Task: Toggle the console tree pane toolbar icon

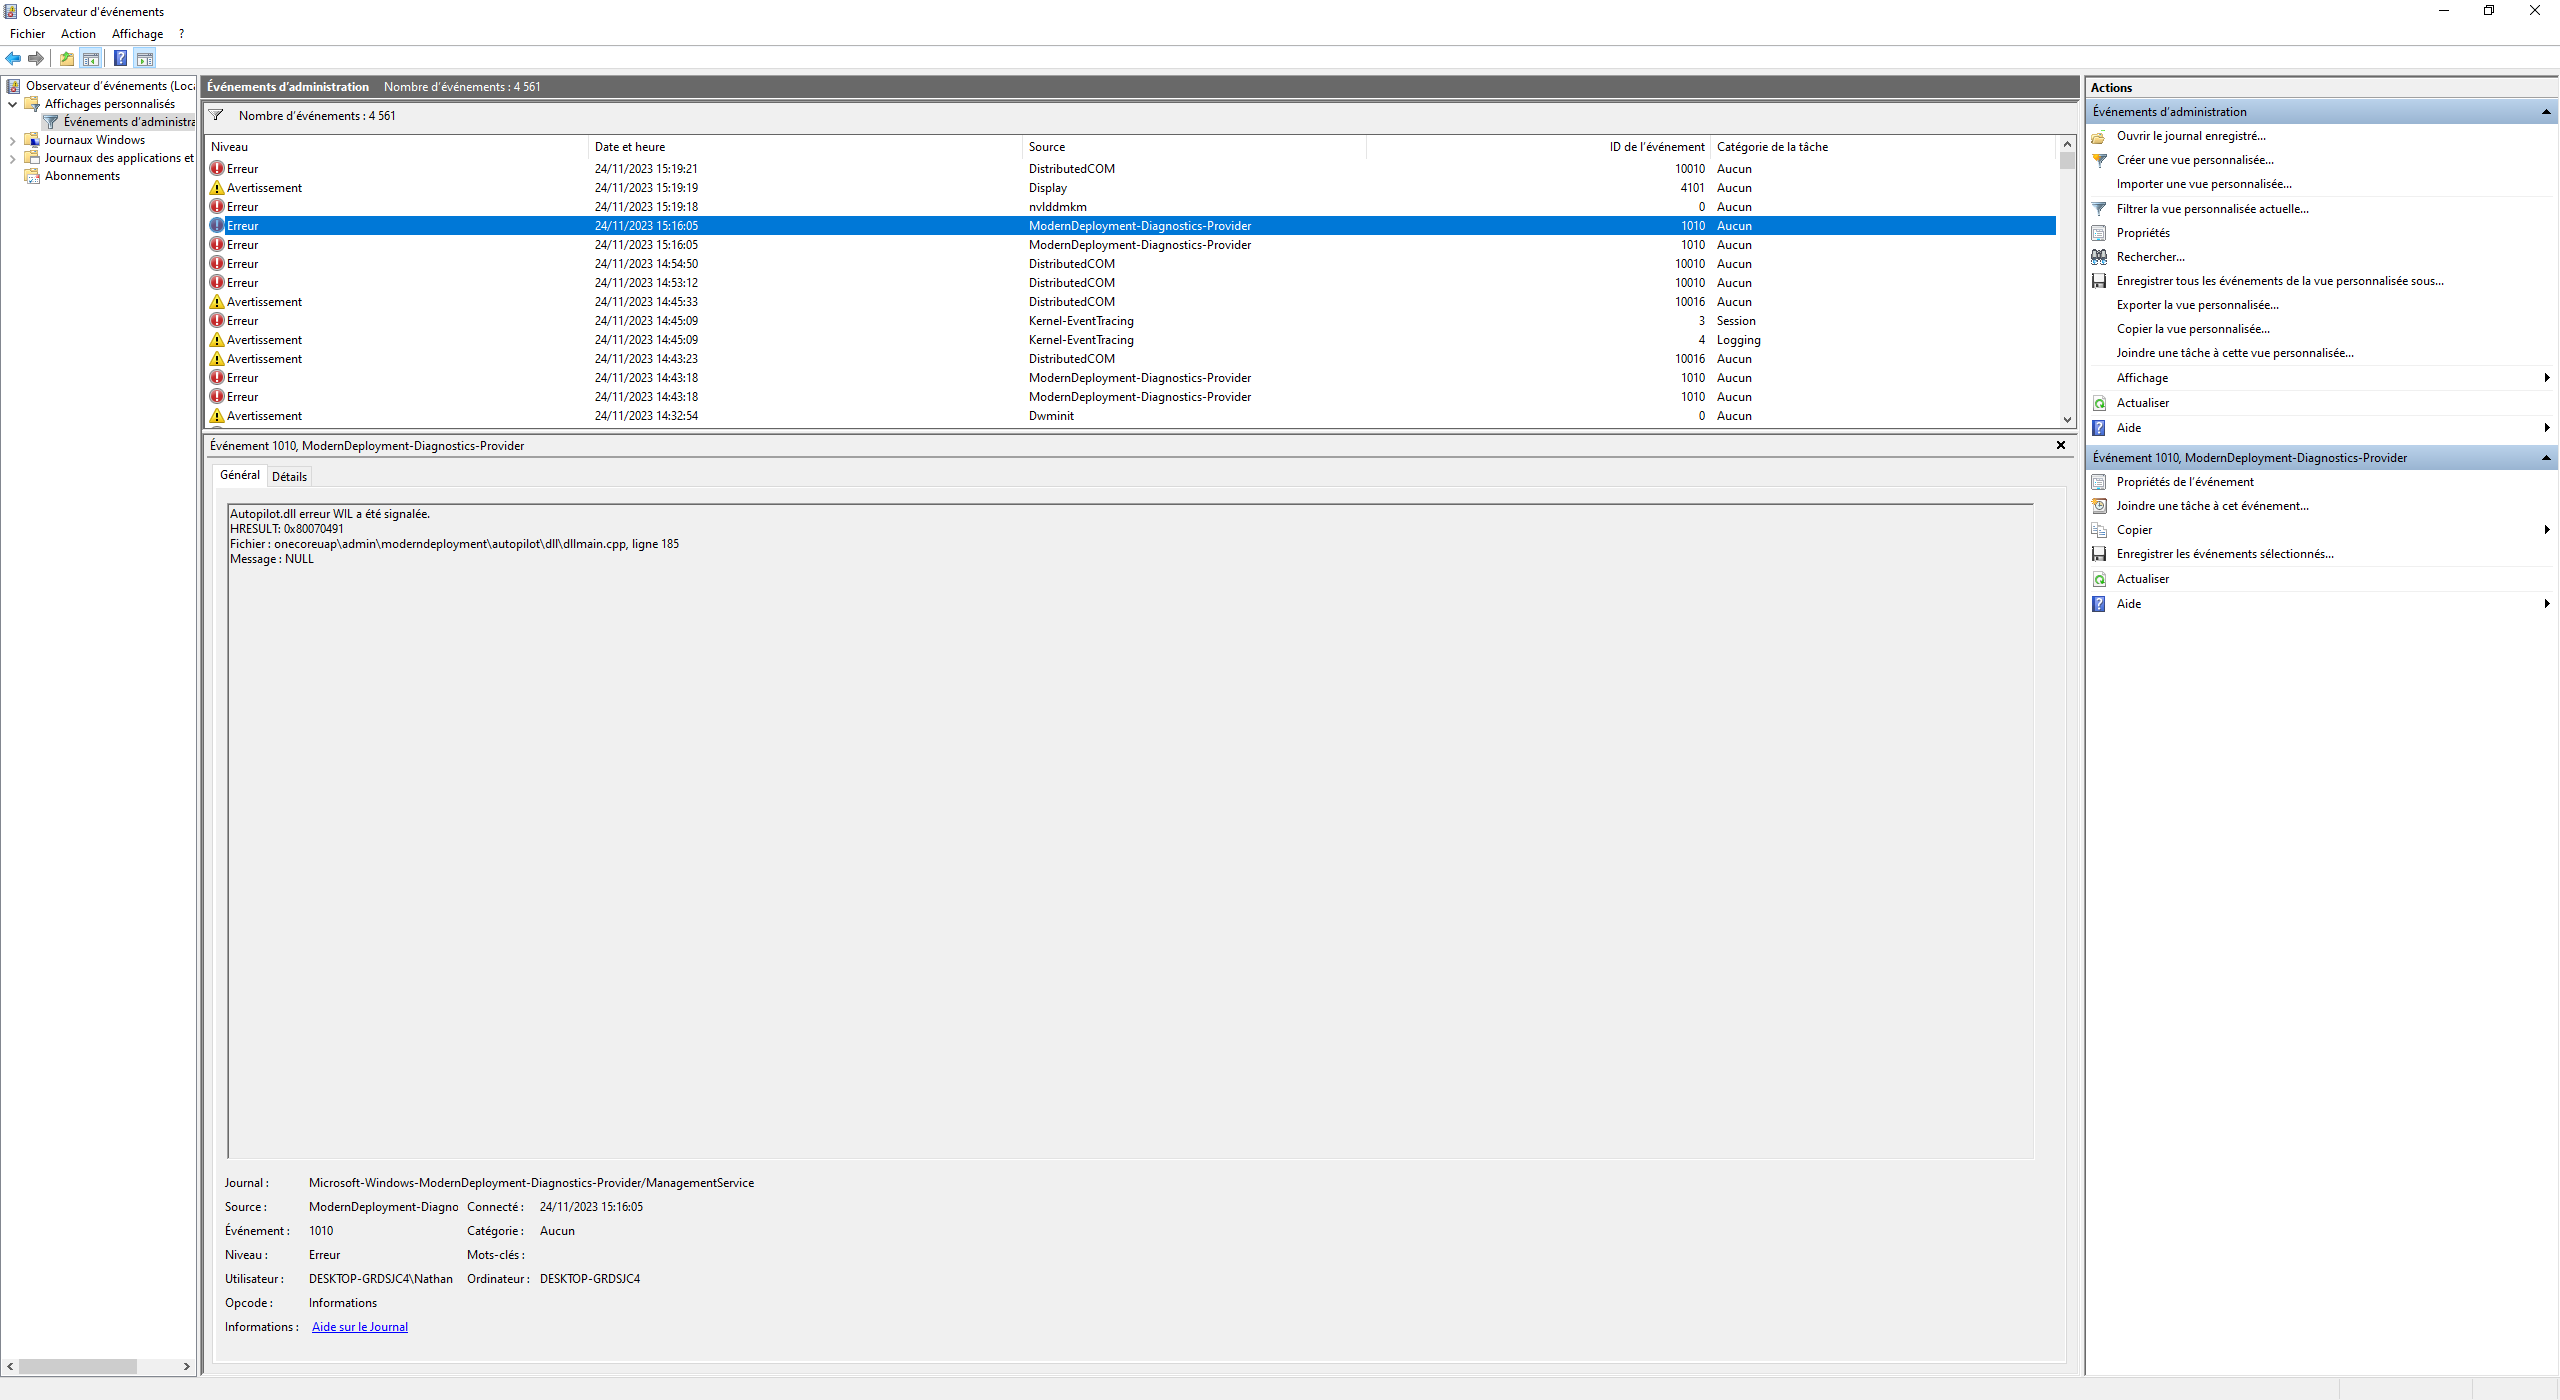Action: pyautogui.click(x=91, y=58)
